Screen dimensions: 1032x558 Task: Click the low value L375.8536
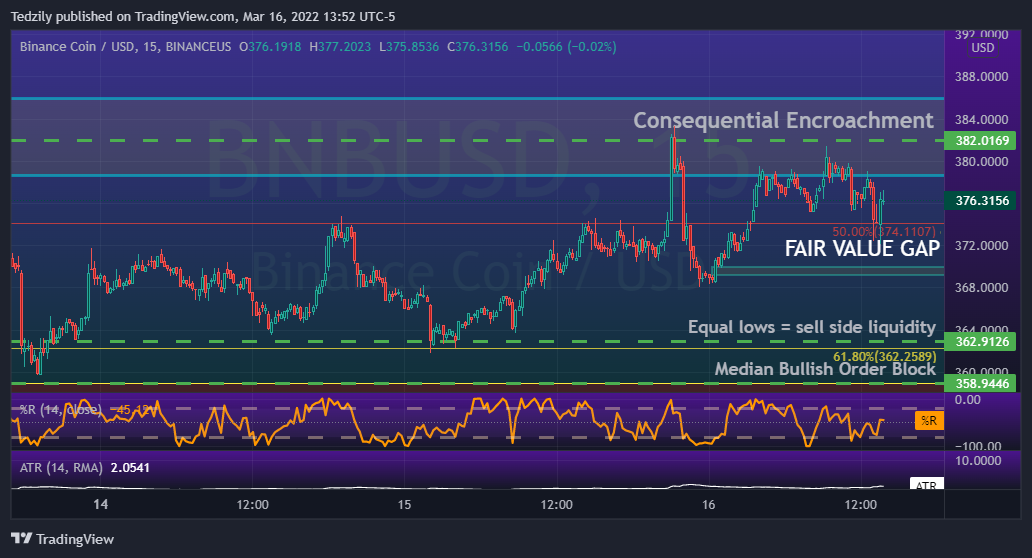[409, 47]
